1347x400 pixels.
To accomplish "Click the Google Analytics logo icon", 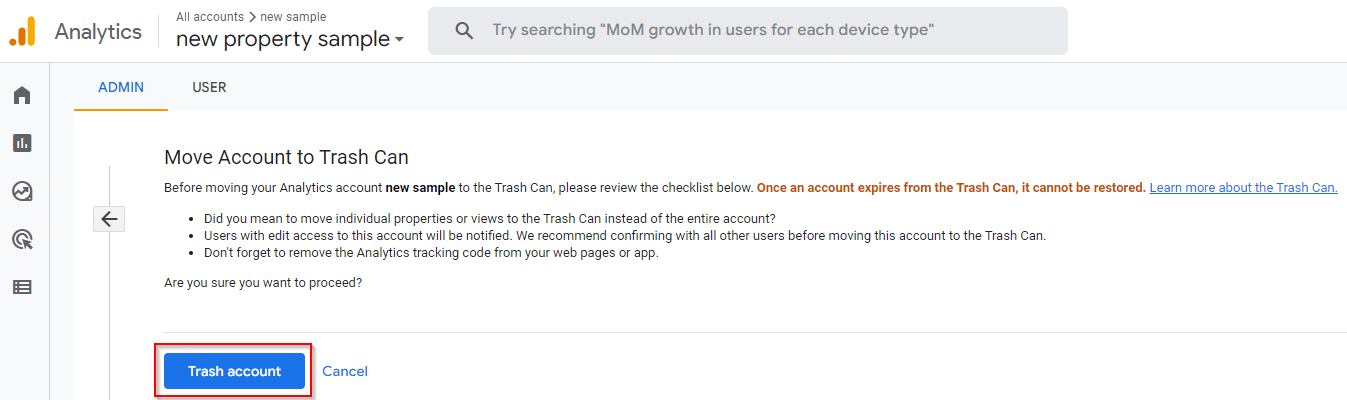I will (22, 32).
